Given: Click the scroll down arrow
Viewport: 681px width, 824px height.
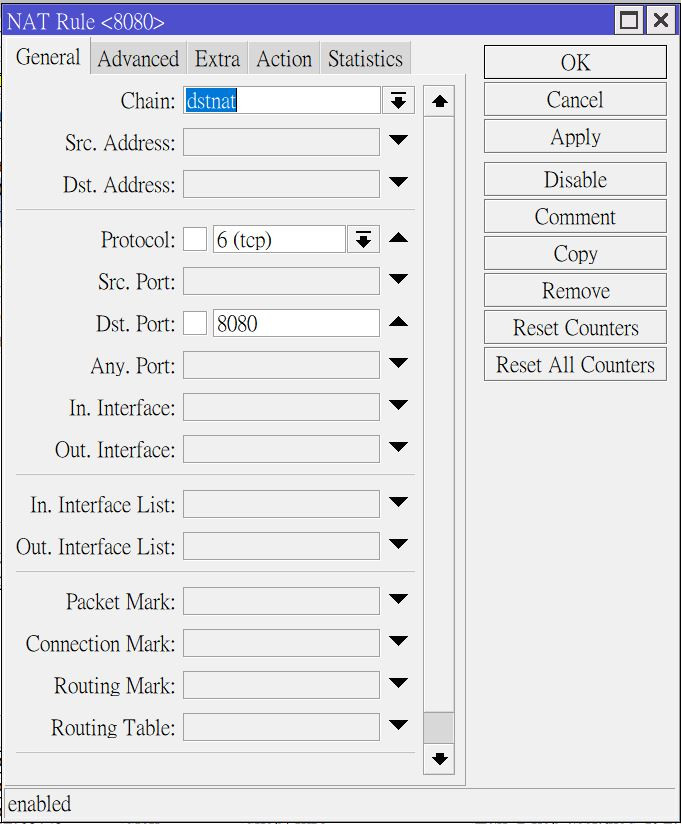Looking at the screenshot, I should click(x=439, y=758).
